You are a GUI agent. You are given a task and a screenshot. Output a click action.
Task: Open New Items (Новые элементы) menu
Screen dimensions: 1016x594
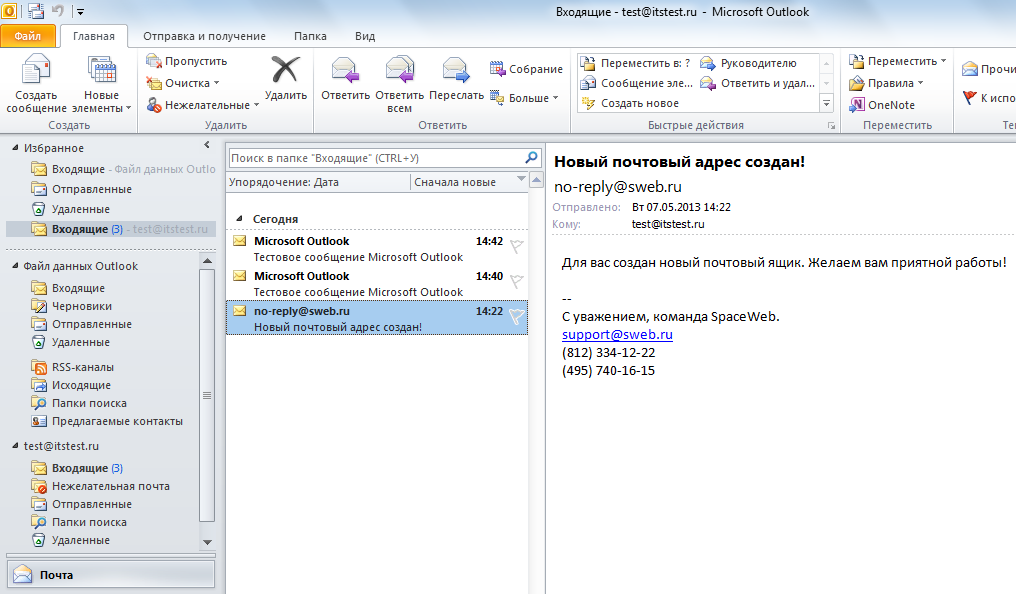[102, 85]
